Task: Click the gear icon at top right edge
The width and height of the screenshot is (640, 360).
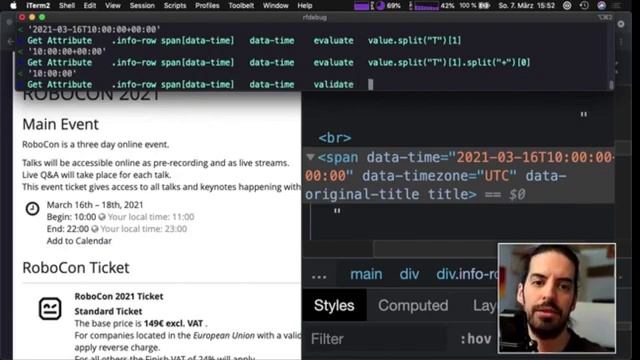Action: (621, 24)
